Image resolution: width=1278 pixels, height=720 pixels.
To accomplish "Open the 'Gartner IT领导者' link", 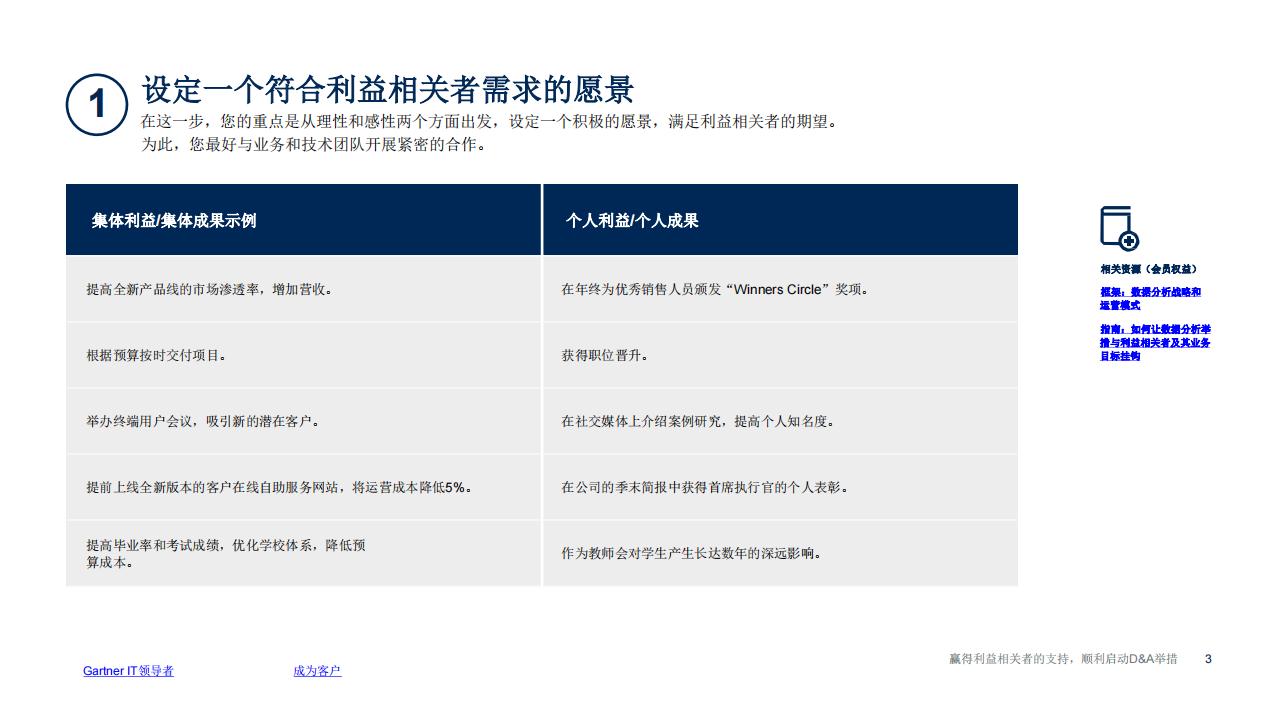I will 128,671.
